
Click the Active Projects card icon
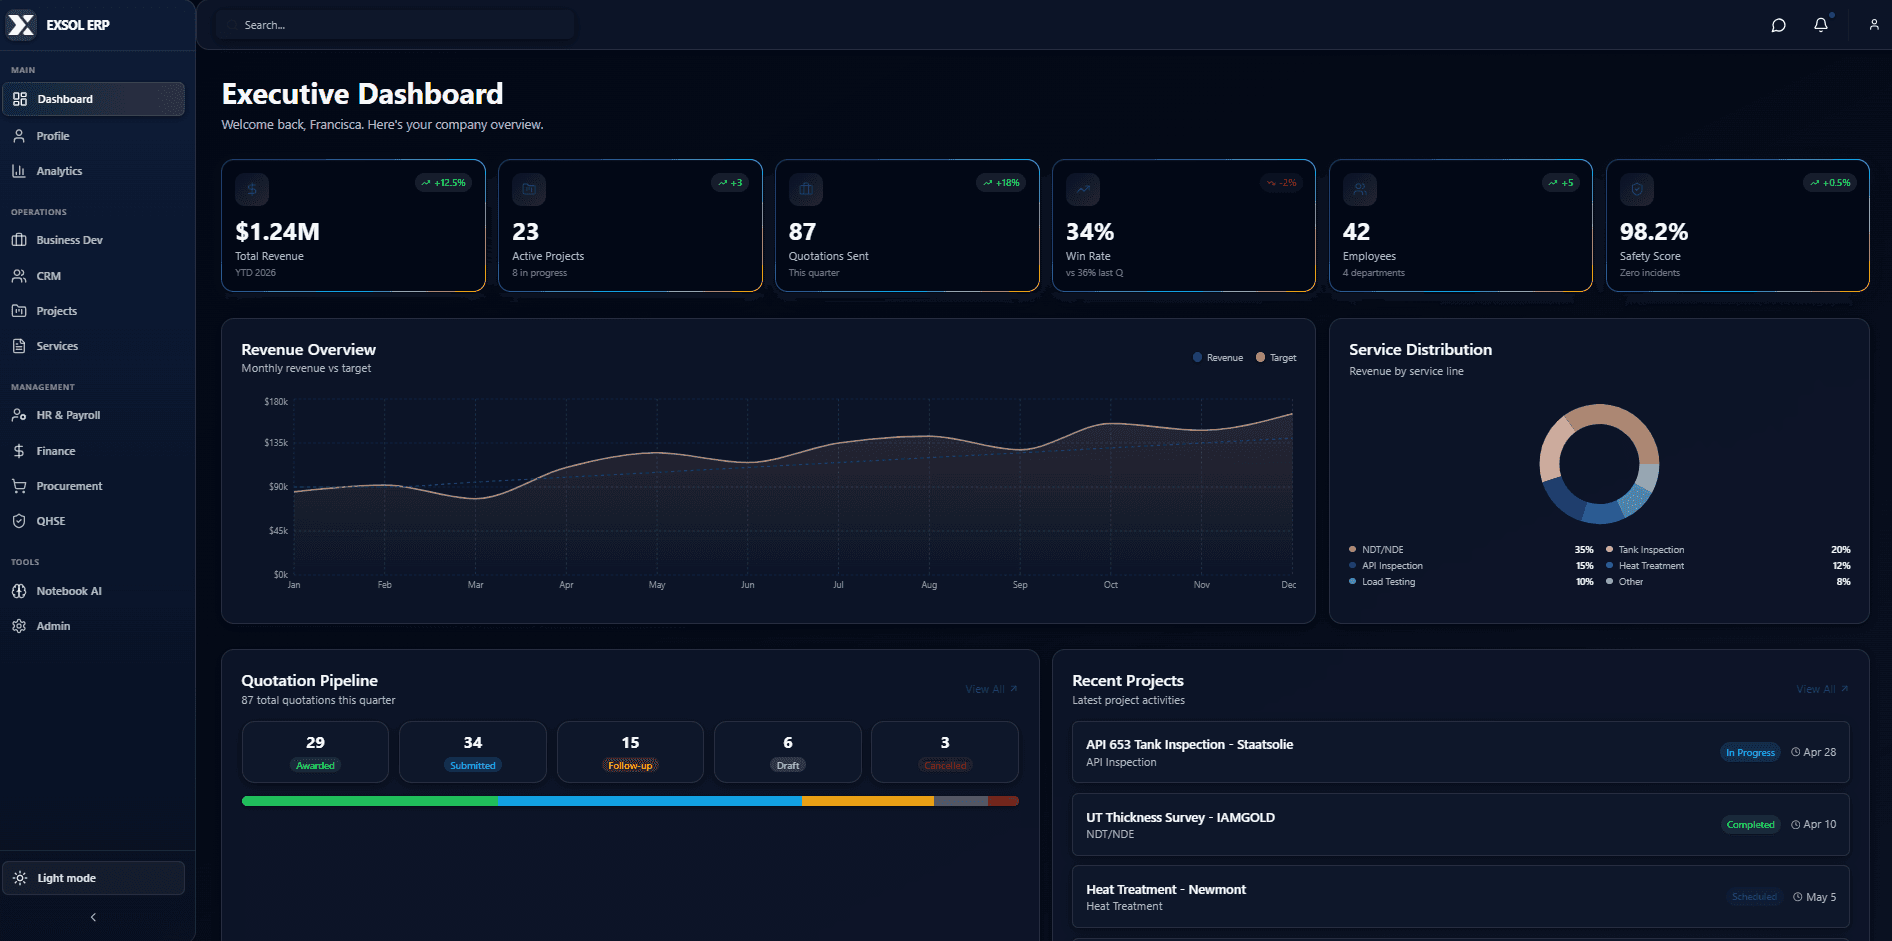[x=529, y=189]
